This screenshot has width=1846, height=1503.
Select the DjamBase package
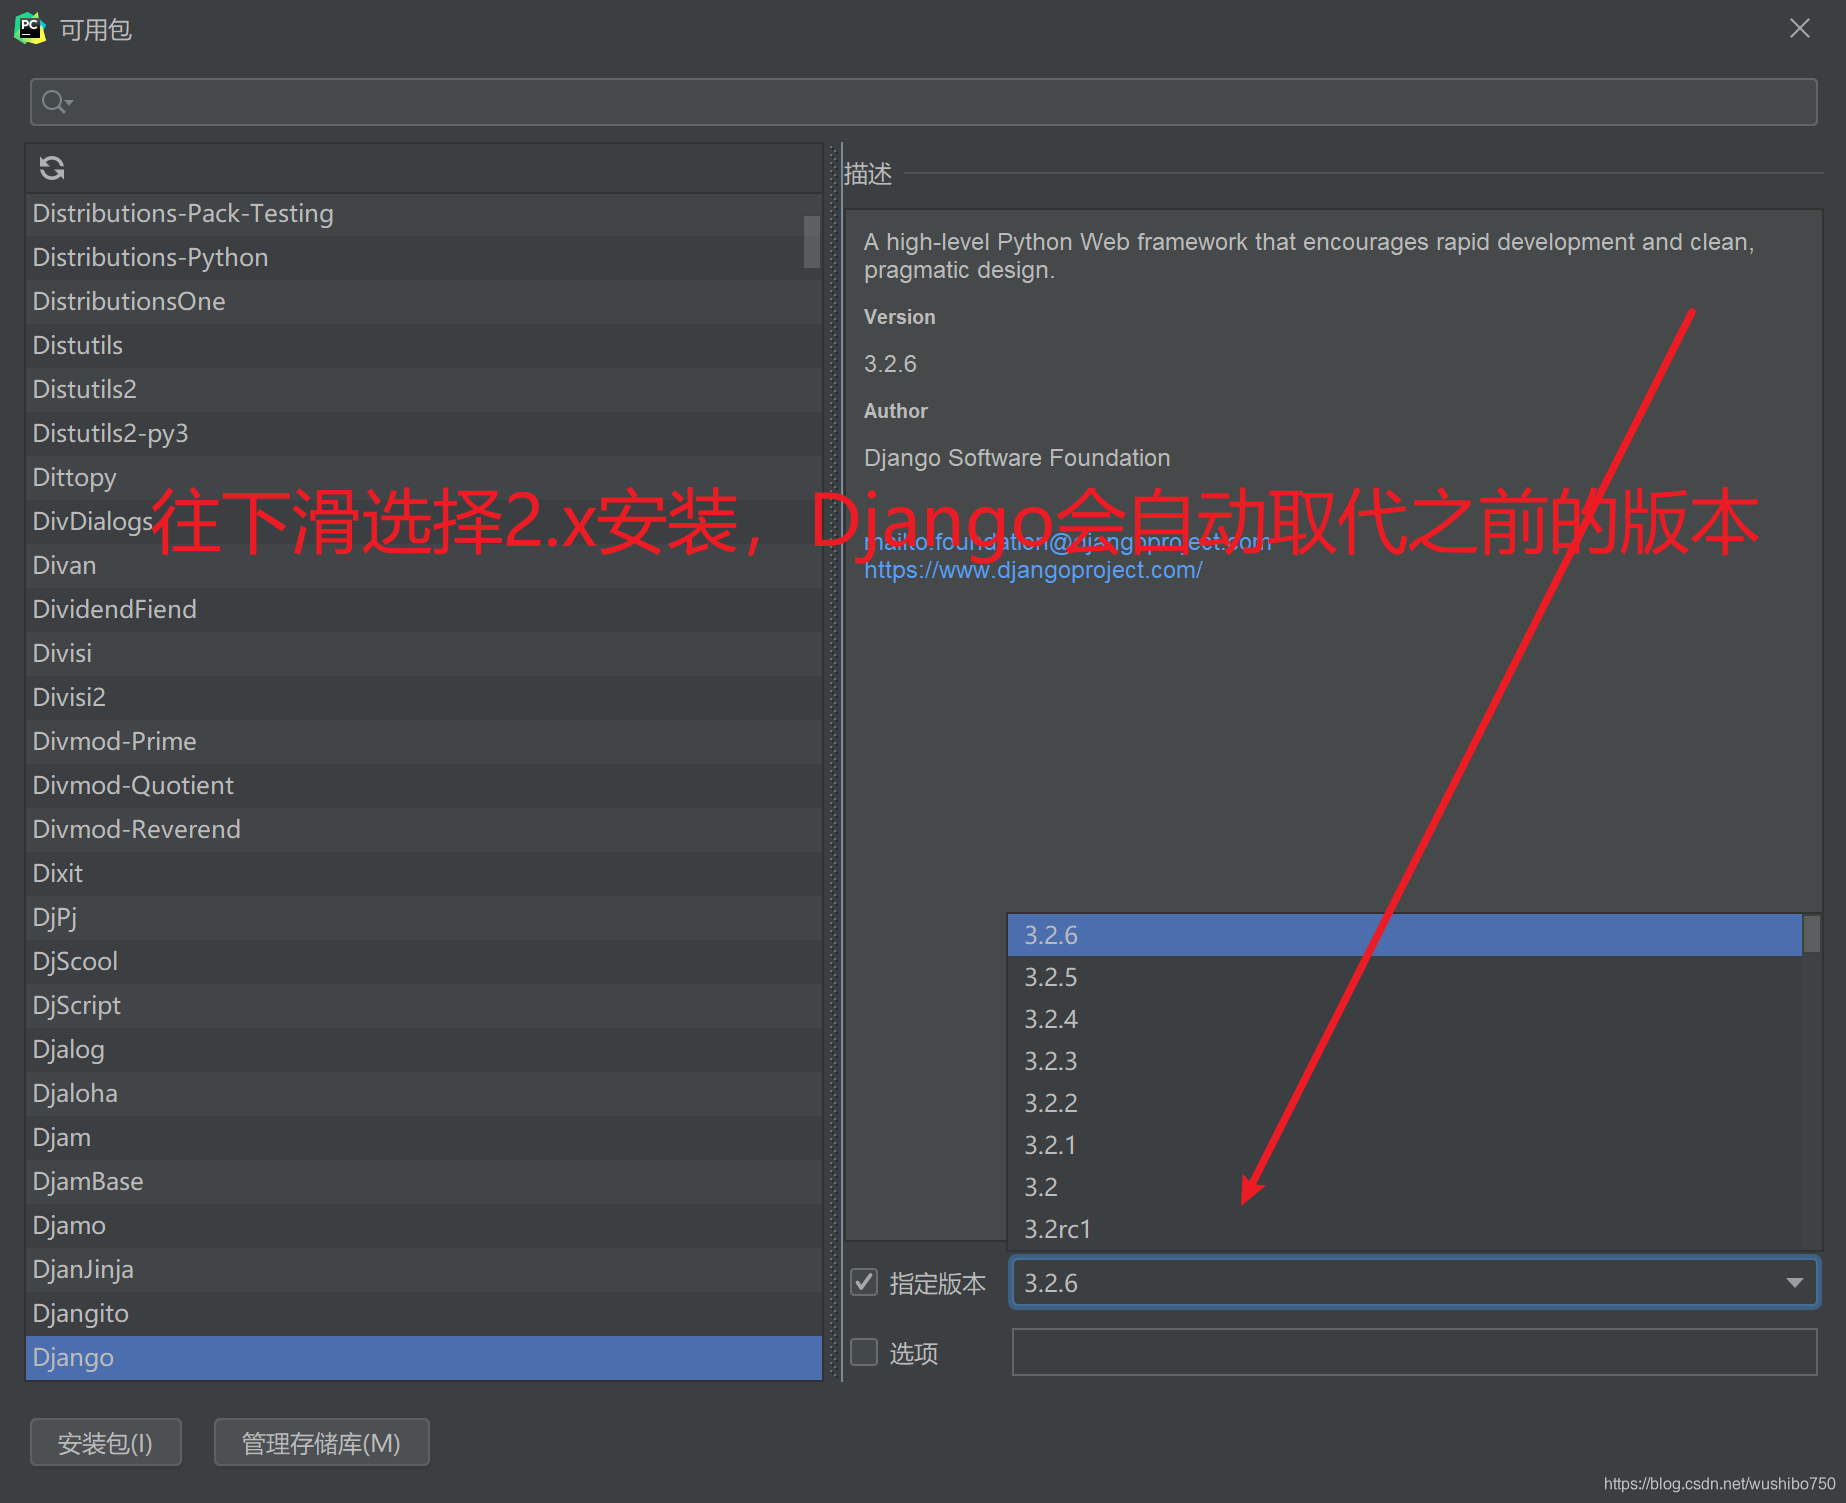[x=424, y=1182]
